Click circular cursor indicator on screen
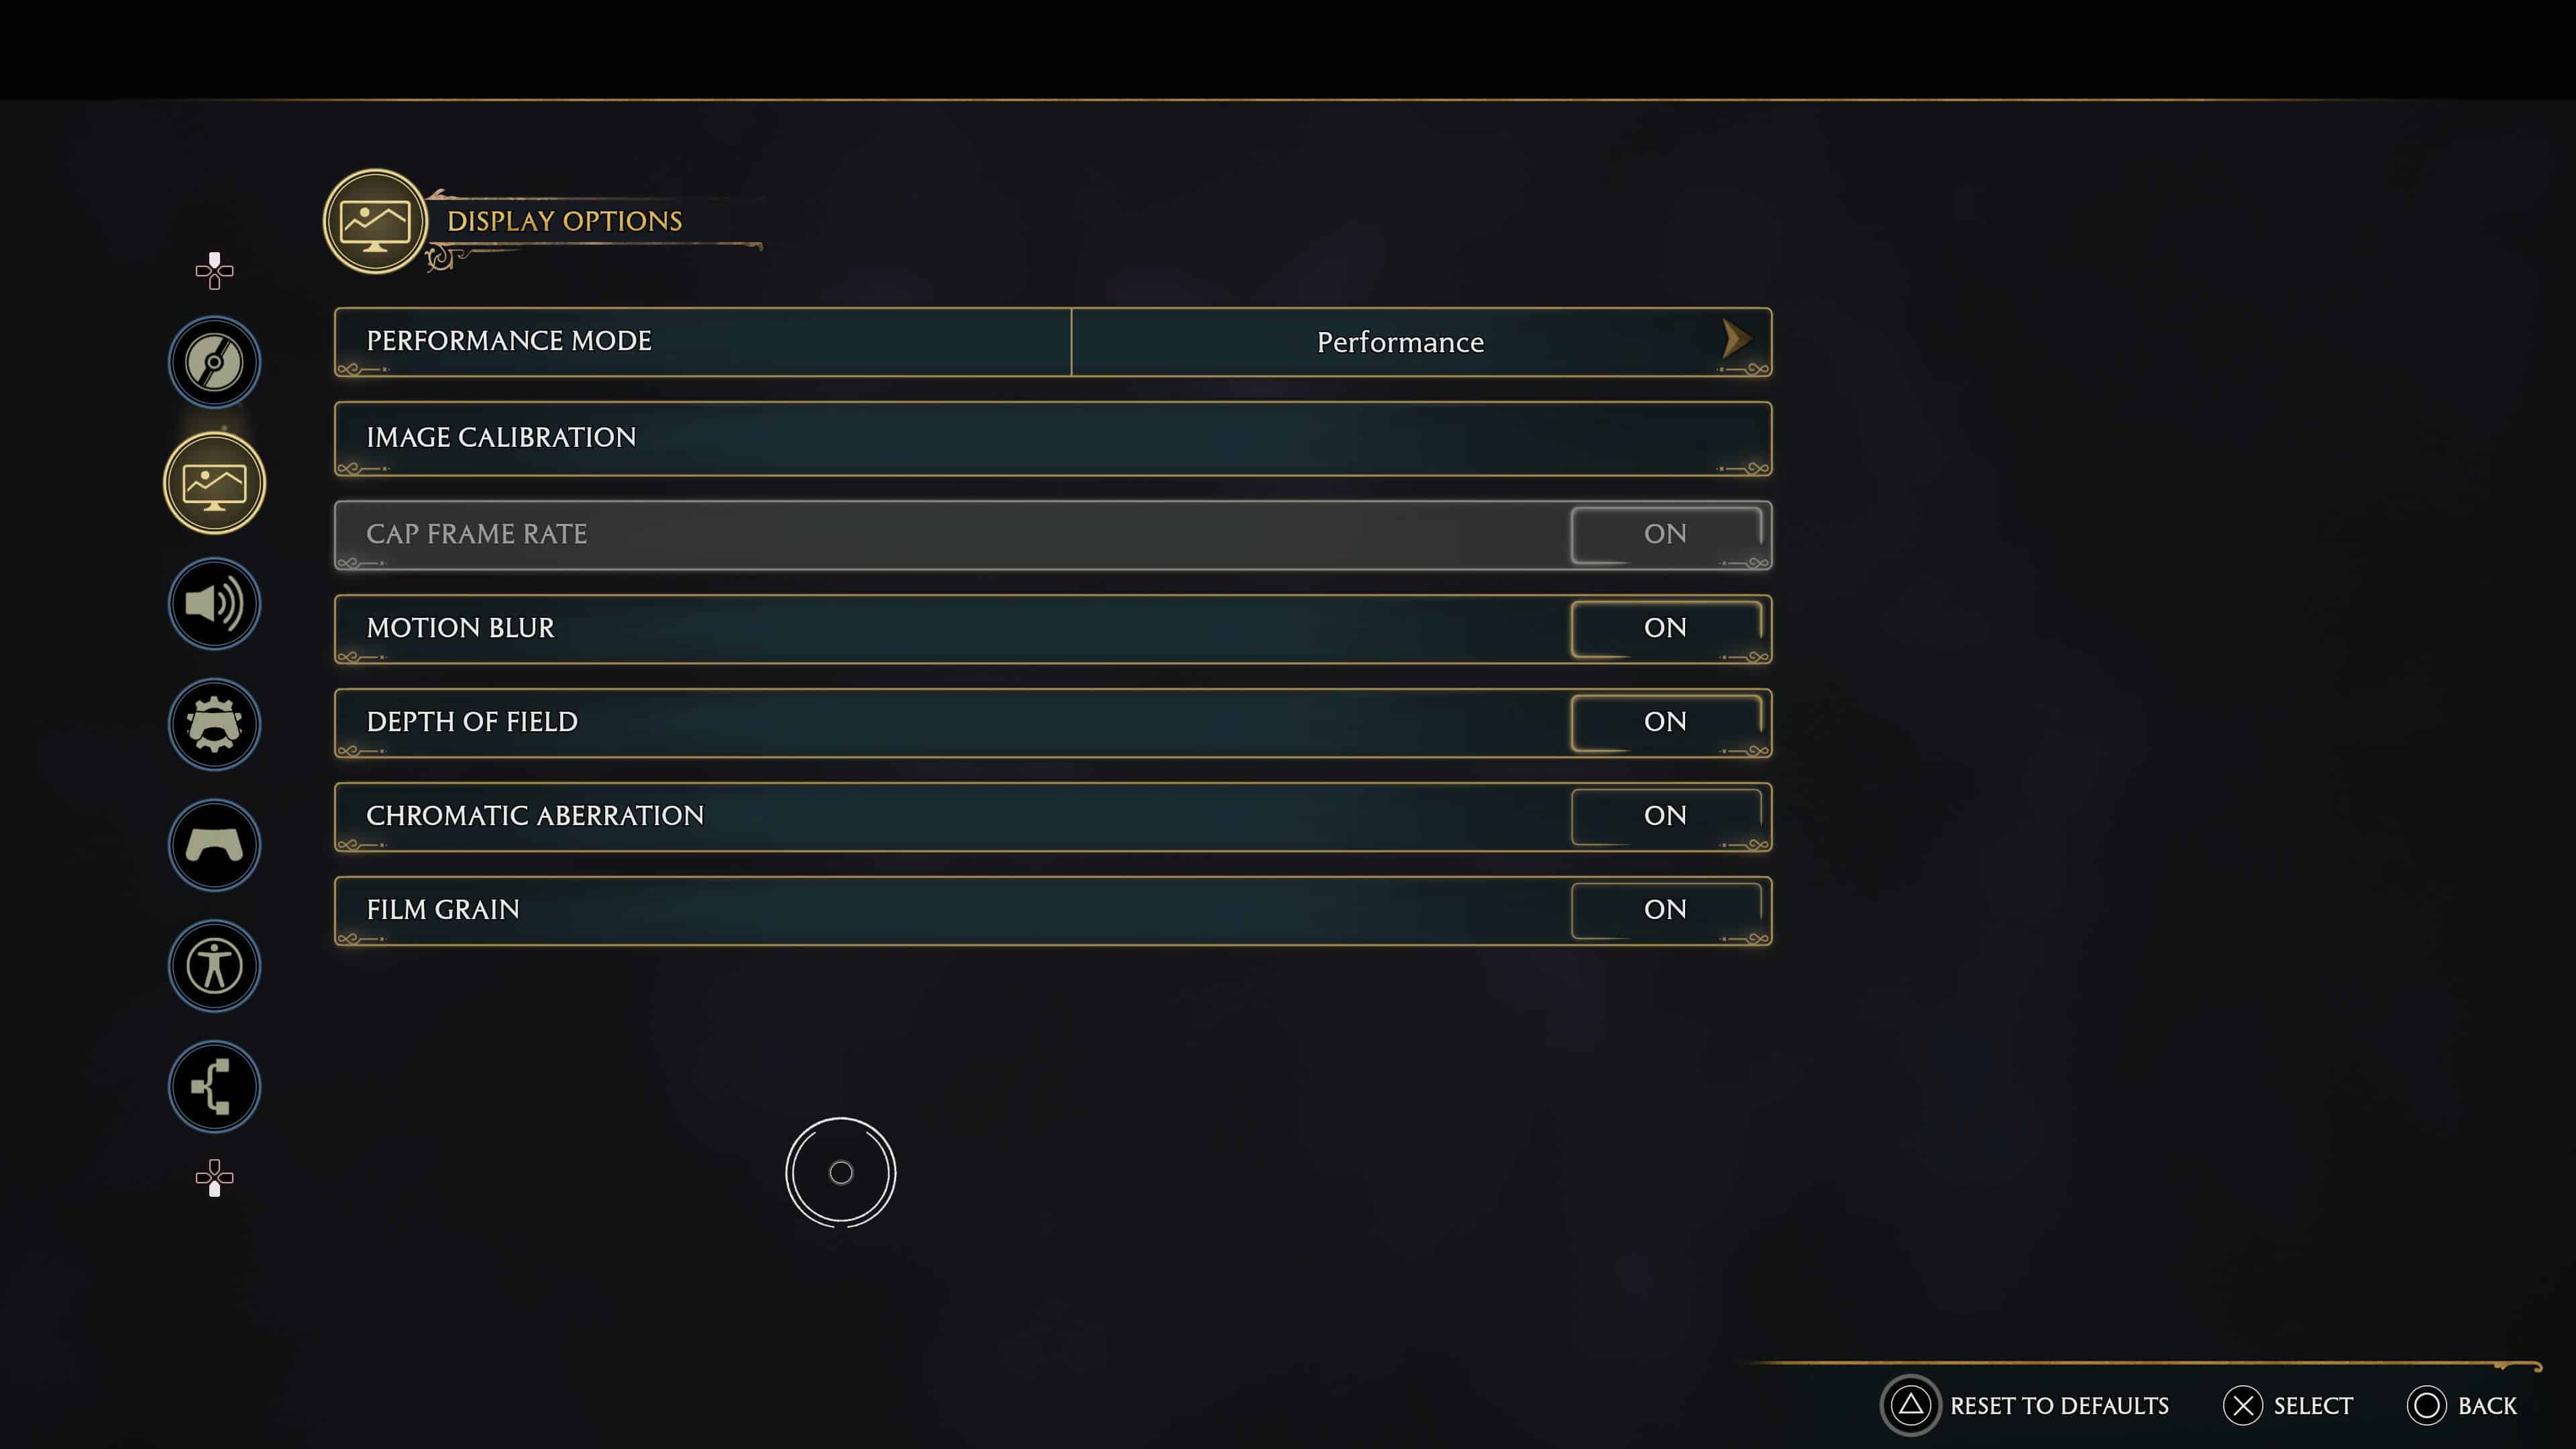 coord(842,1171)
